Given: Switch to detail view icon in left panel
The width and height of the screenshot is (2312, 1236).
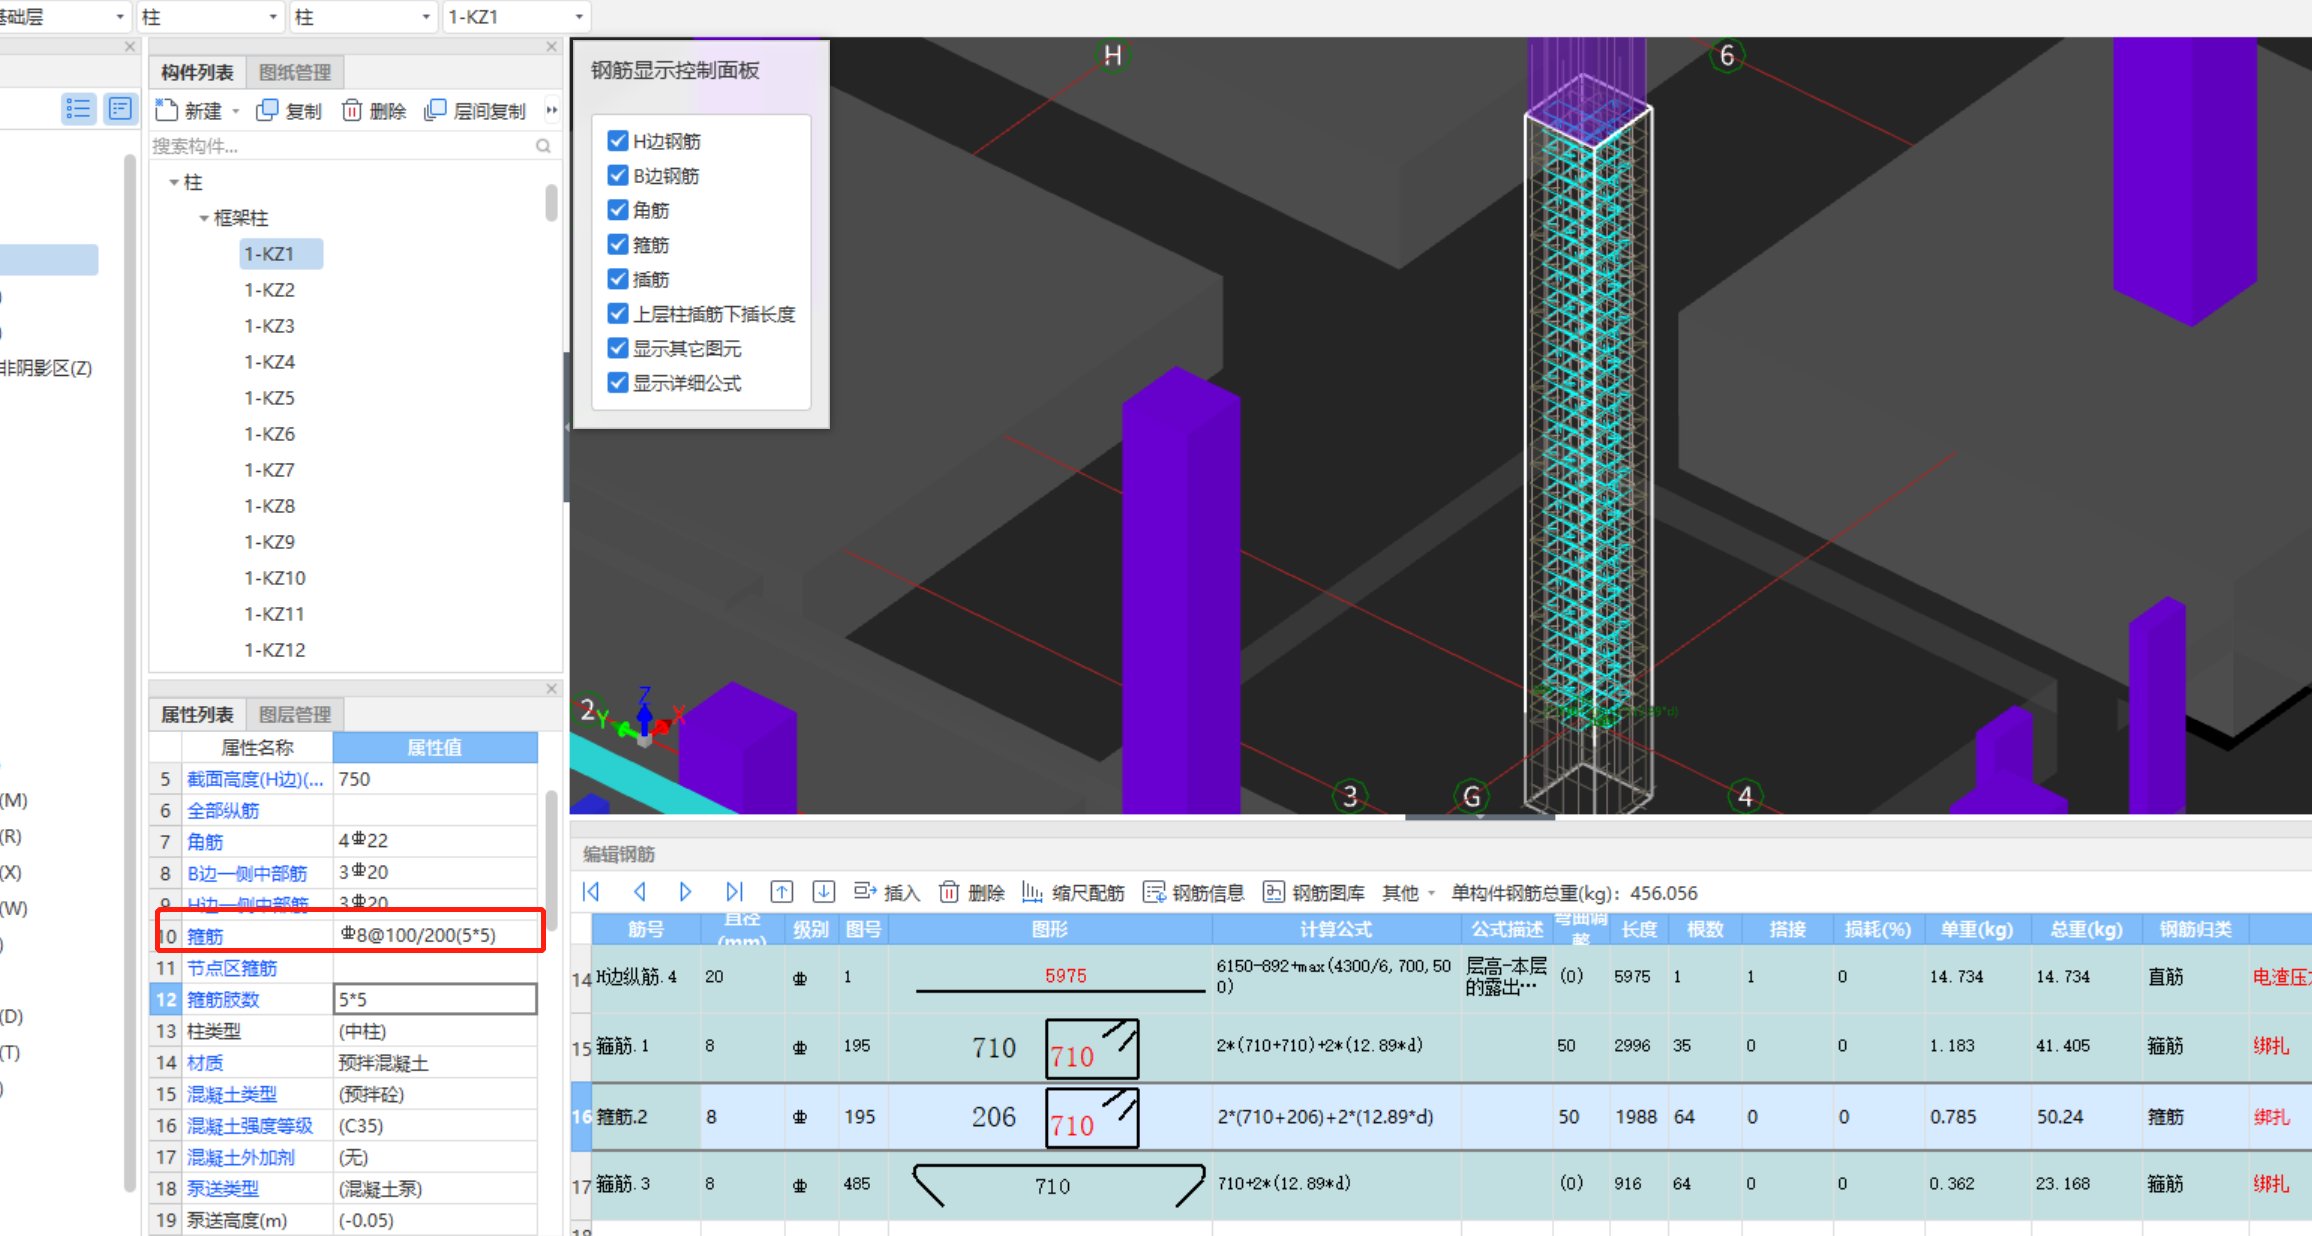Looking at the screenshot, I should pyautogui.click(x=120, y=108).
